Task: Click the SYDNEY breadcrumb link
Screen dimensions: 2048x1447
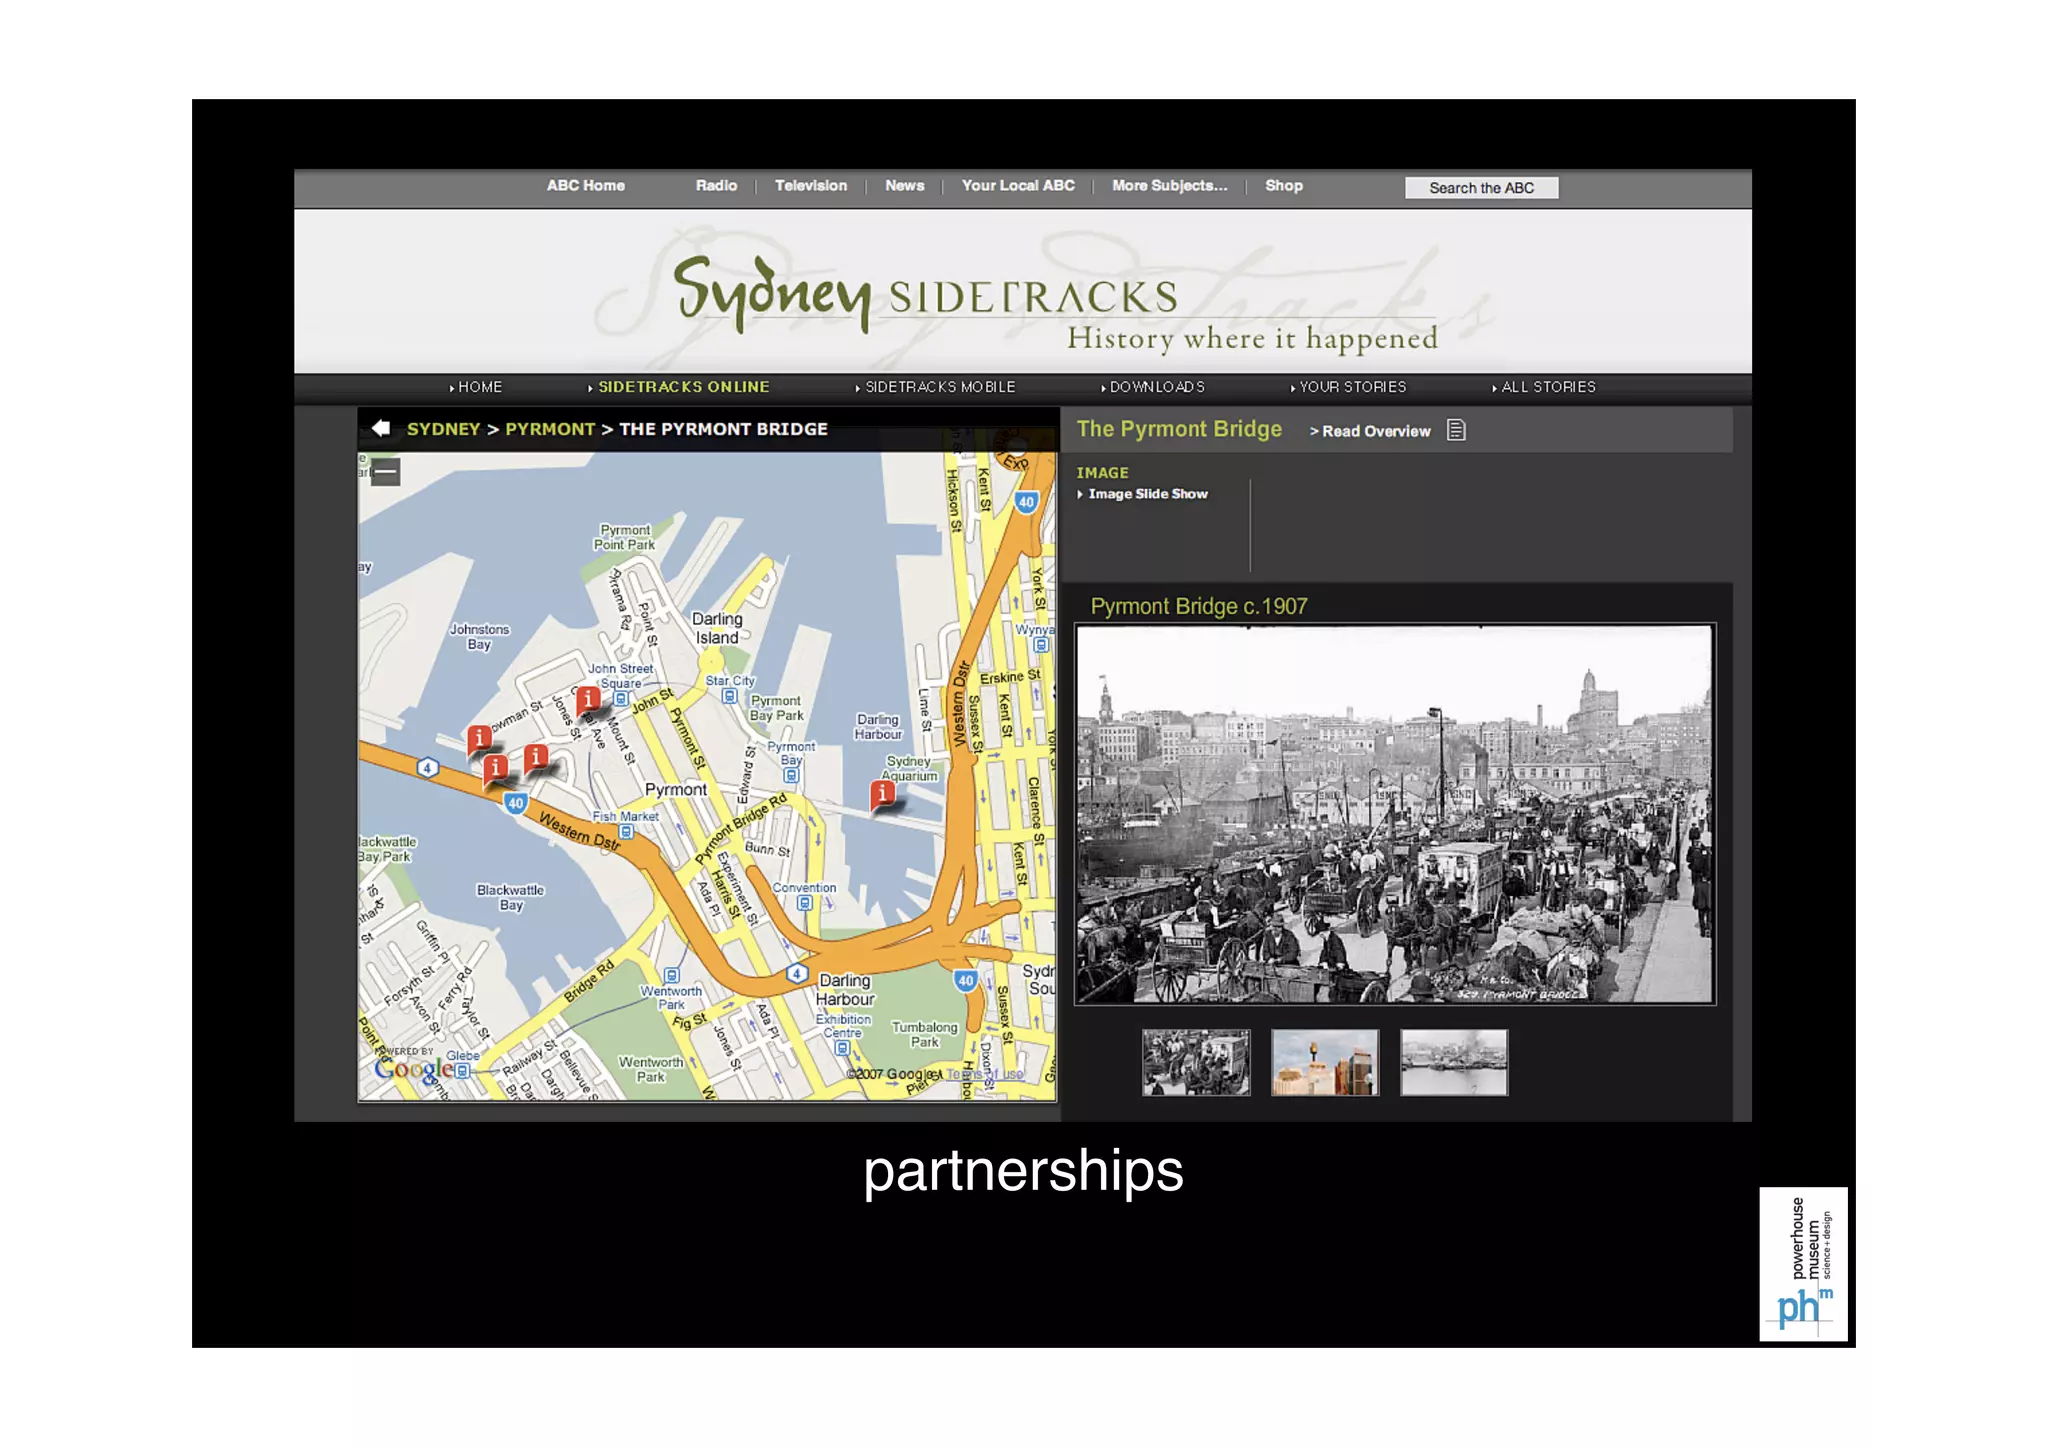Action: [x=443, y=429]
